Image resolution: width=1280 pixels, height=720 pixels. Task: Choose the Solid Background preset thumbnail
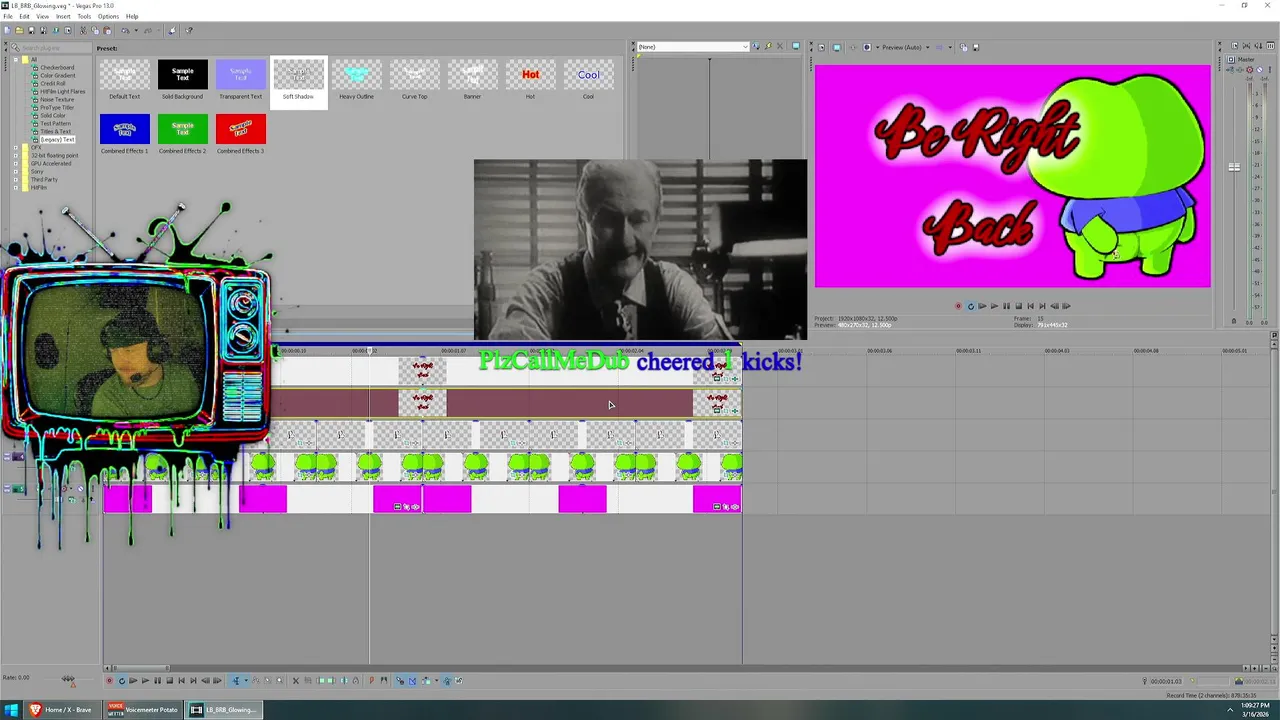tap(183, 75)
